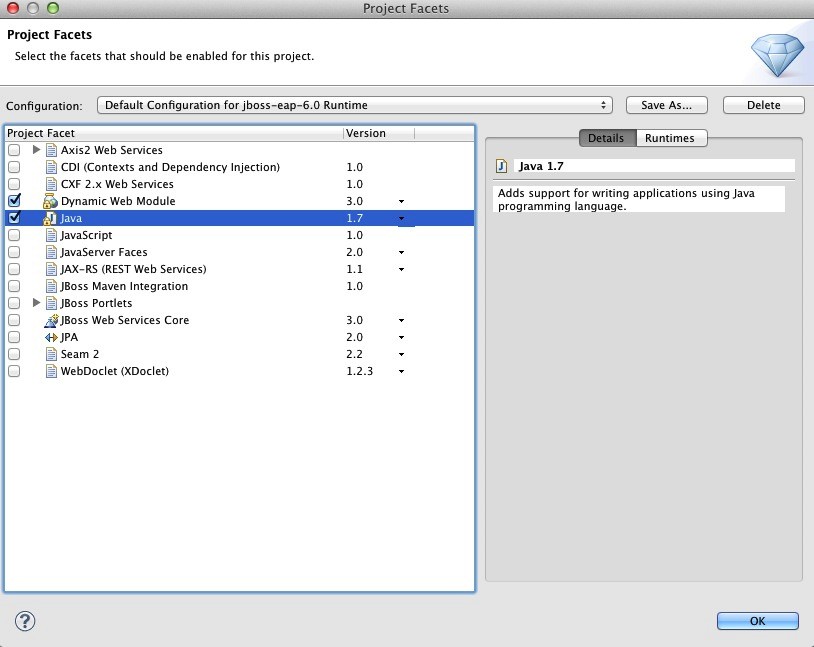Select the JavaScript facet row label
Image resolution: width=814 pixels, height=647 pixels.
click(86, 235)
